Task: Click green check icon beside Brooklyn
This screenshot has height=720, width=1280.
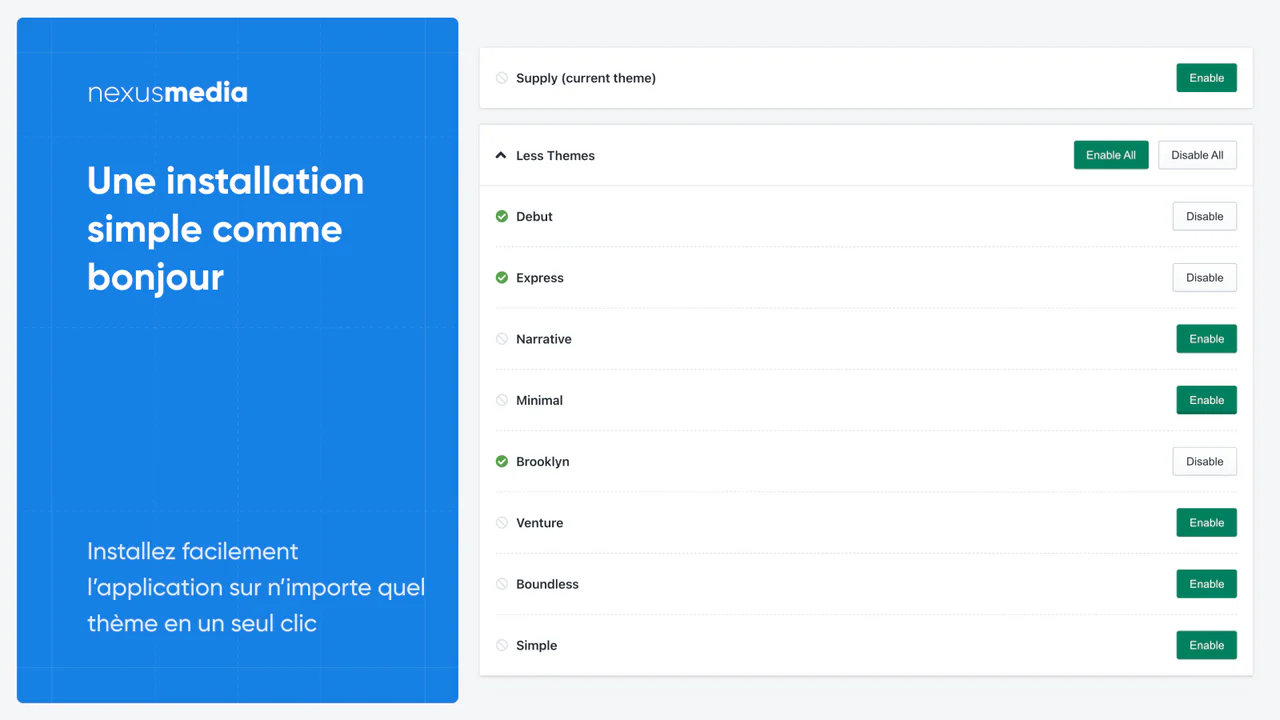Action: 502,461
